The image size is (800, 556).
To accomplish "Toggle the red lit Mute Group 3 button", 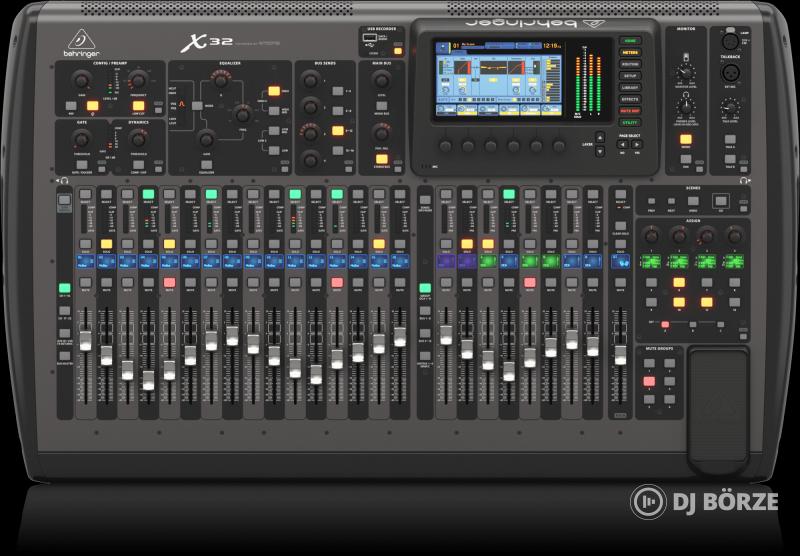I will [x=649, y=382].
